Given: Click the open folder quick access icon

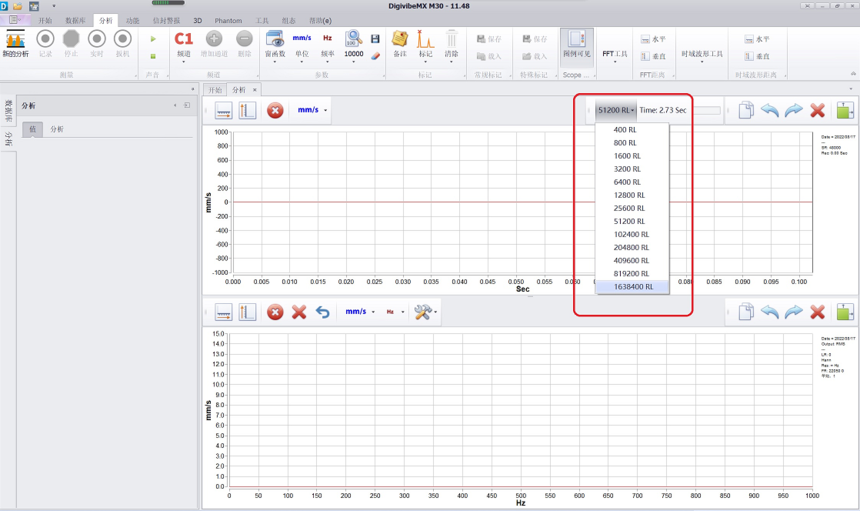Looking at the screenshot, I should point(18,6).
